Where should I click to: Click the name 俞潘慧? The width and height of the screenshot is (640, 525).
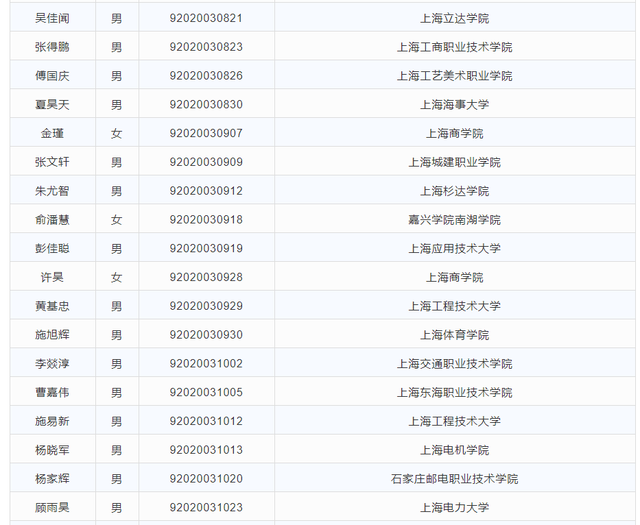(x=52, y=220)
